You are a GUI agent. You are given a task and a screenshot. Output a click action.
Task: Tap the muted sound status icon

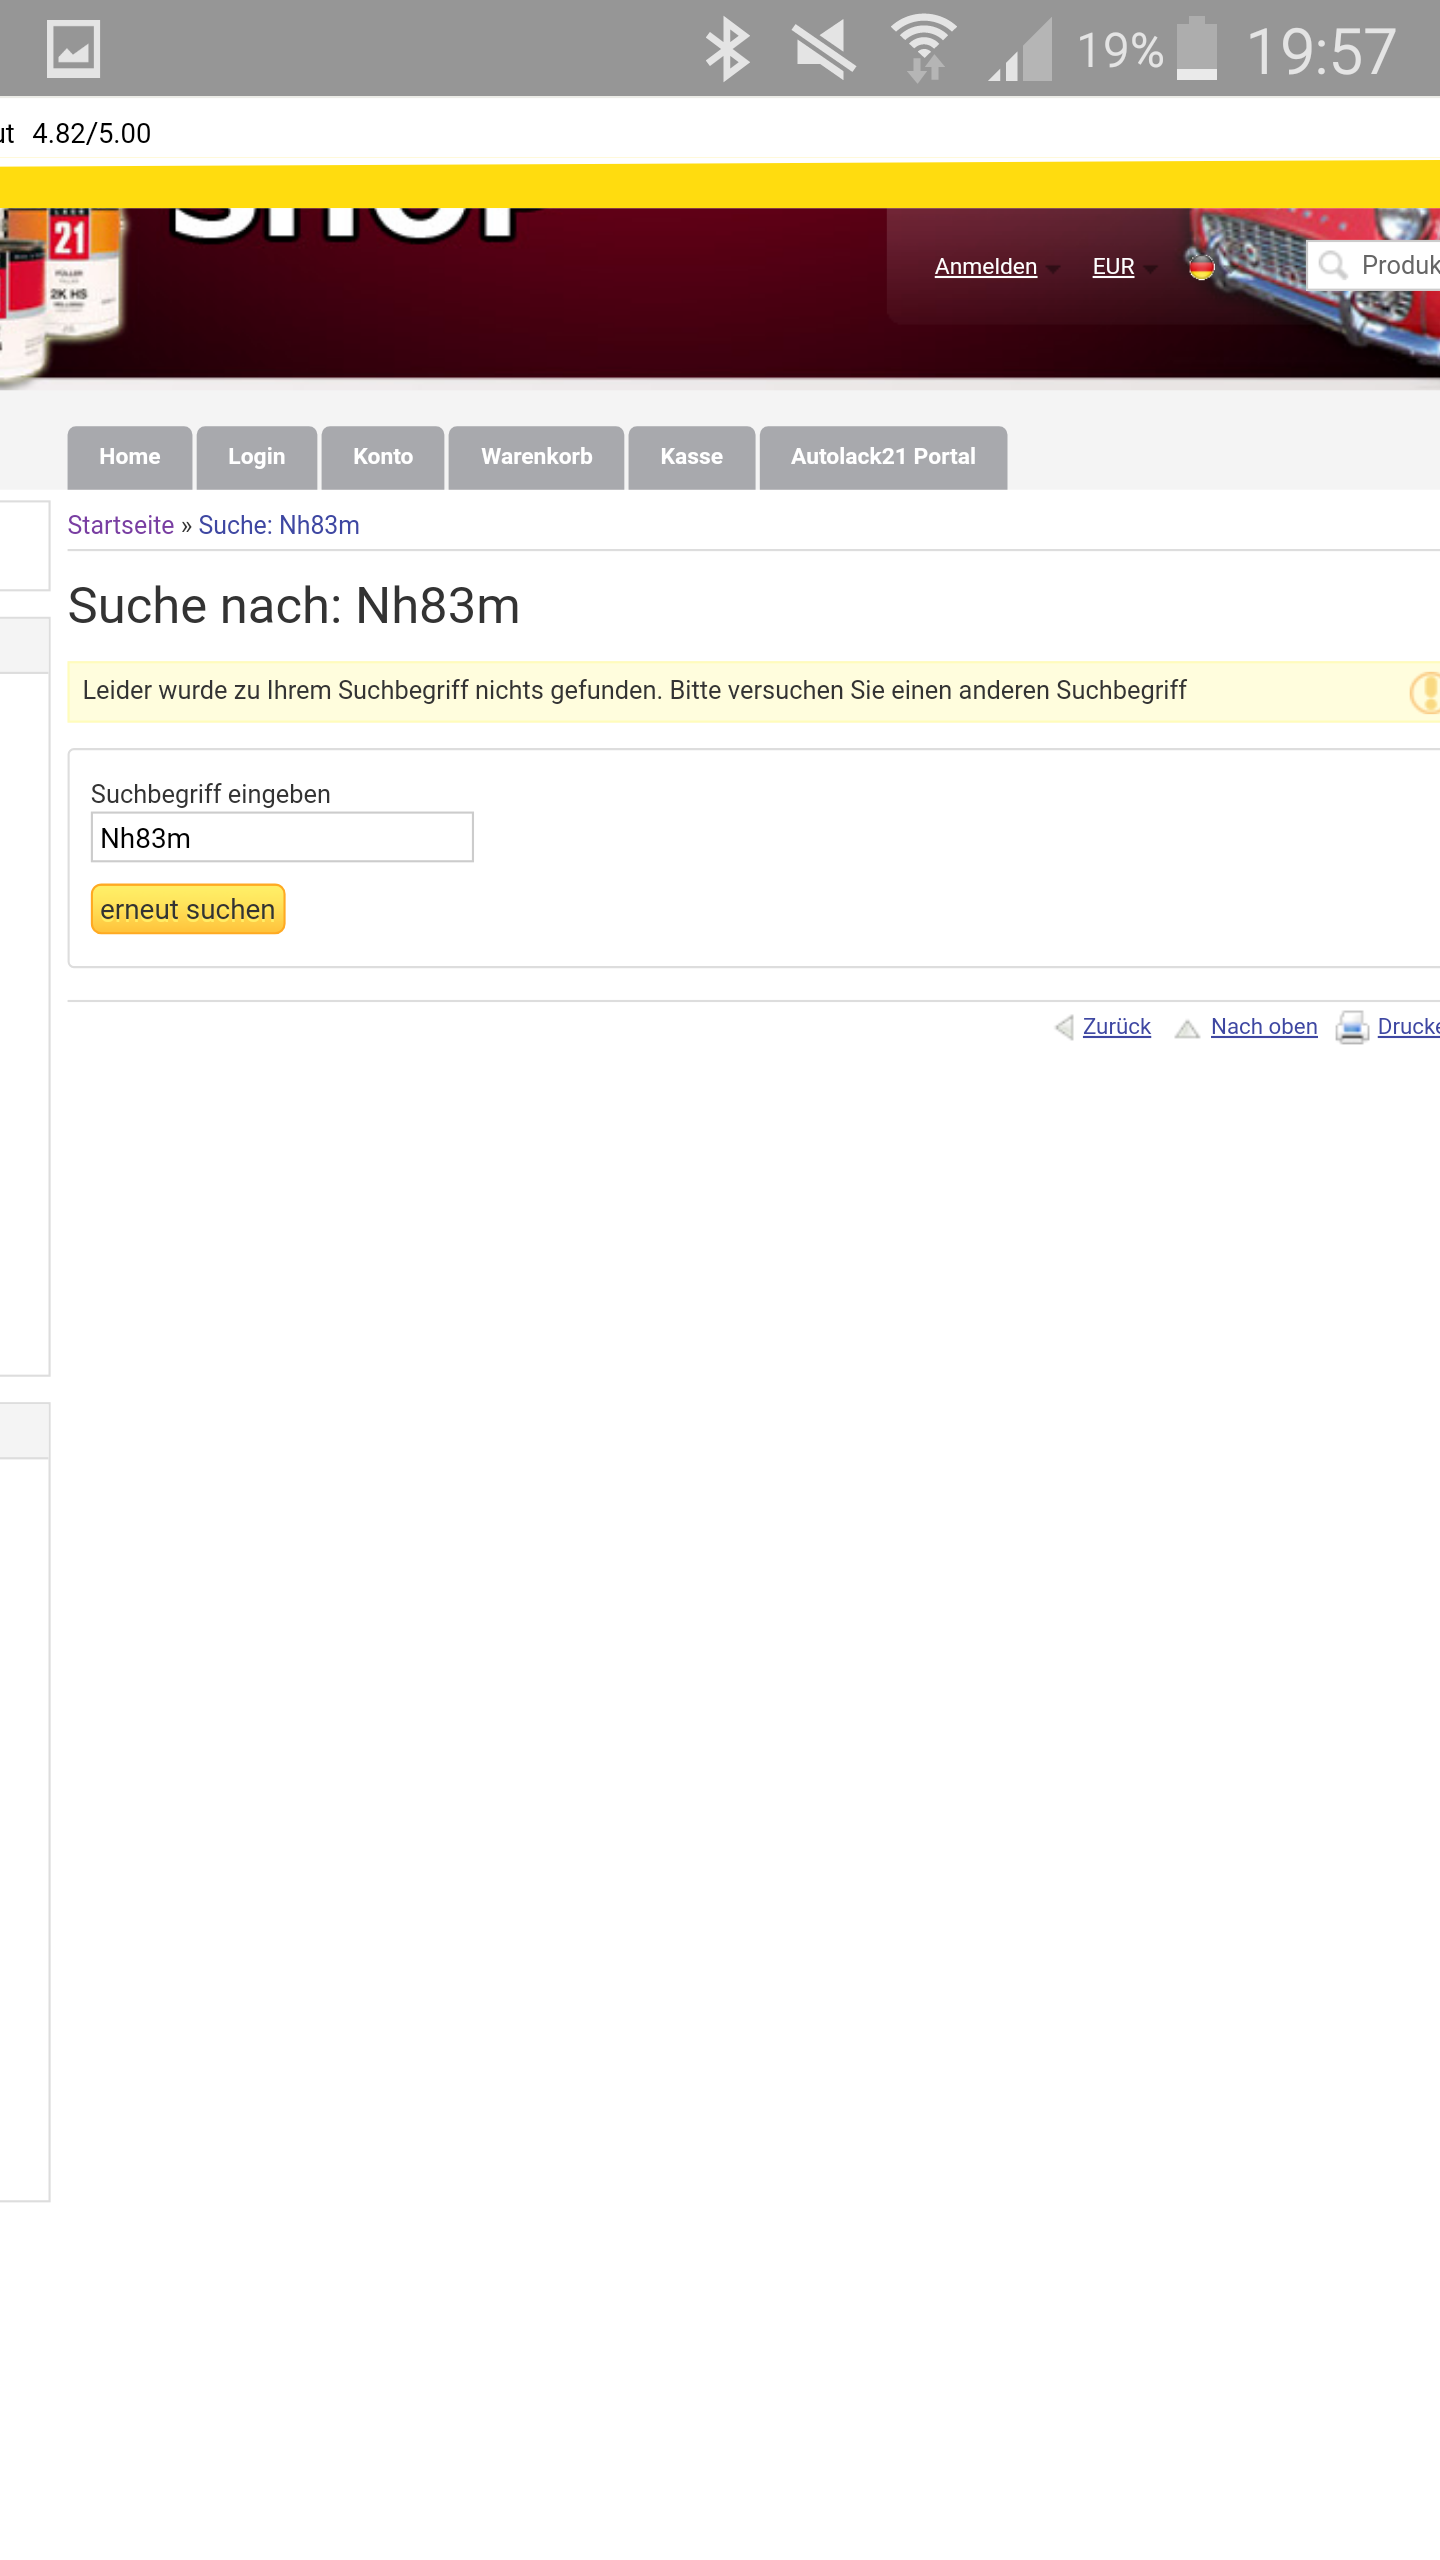824,49
